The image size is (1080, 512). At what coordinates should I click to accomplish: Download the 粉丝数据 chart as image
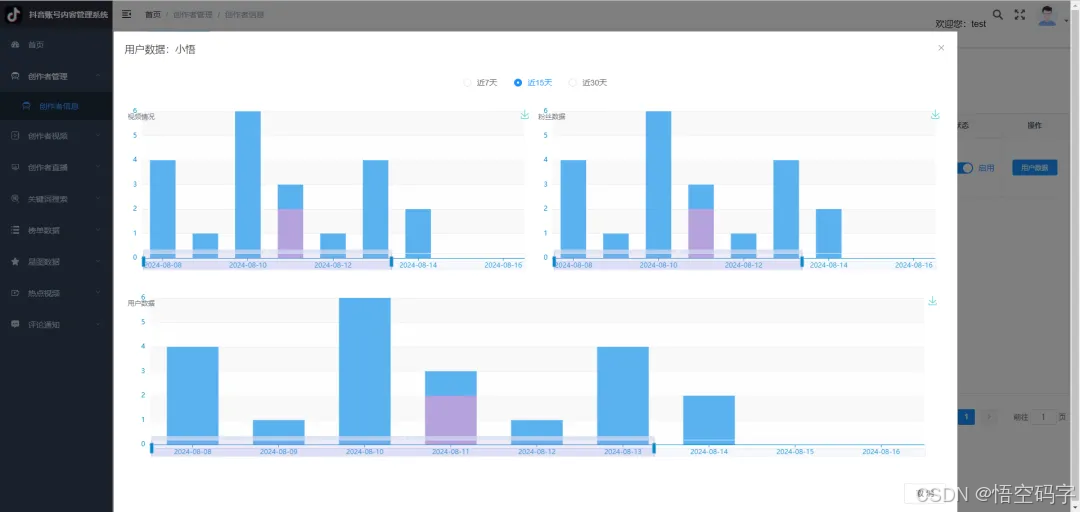click(x=935, y=114)
